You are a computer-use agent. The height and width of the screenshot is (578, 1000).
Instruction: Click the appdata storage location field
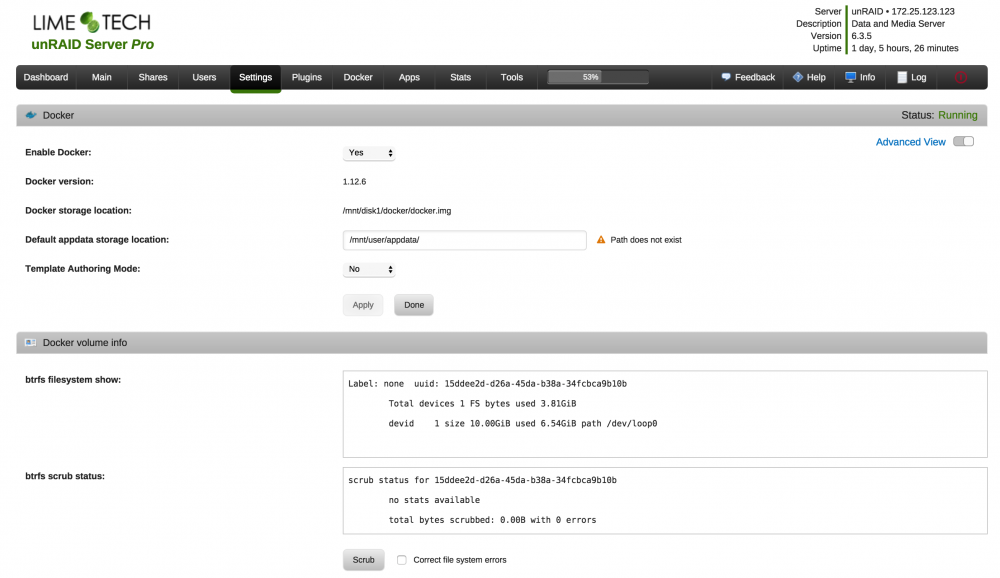click(x=464, y=240)
